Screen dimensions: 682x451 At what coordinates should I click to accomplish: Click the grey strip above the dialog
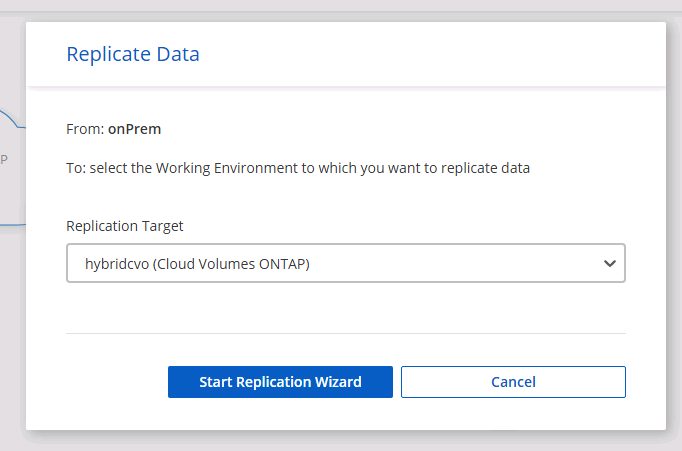(340, 6)
